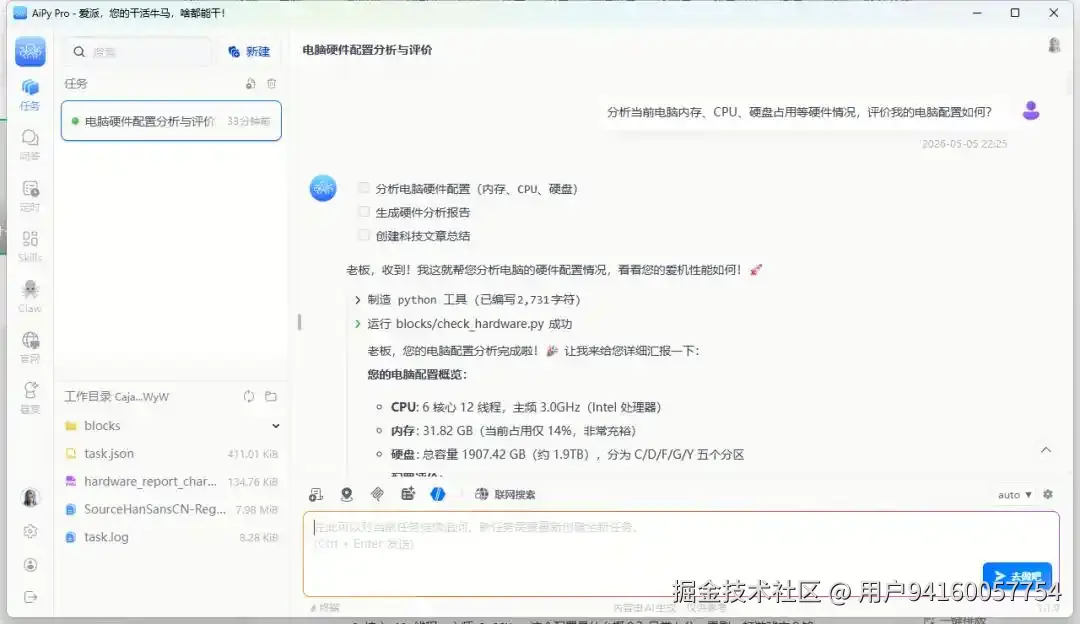Click the clean-up icon next to 任务 header
Screen dimensions: 1080x624
(251, 83)
